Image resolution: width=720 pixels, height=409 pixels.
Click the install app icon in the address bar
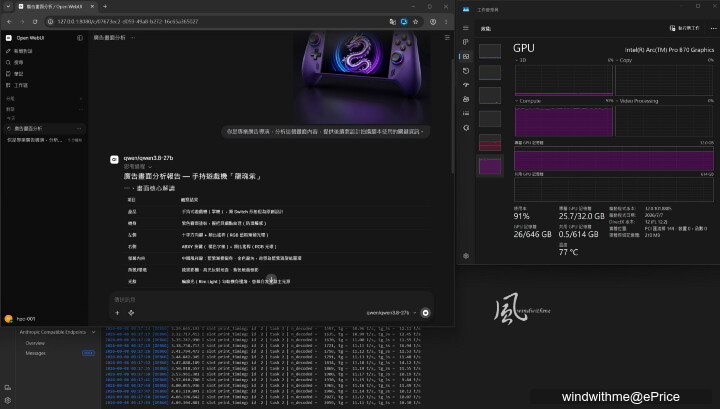404,22
